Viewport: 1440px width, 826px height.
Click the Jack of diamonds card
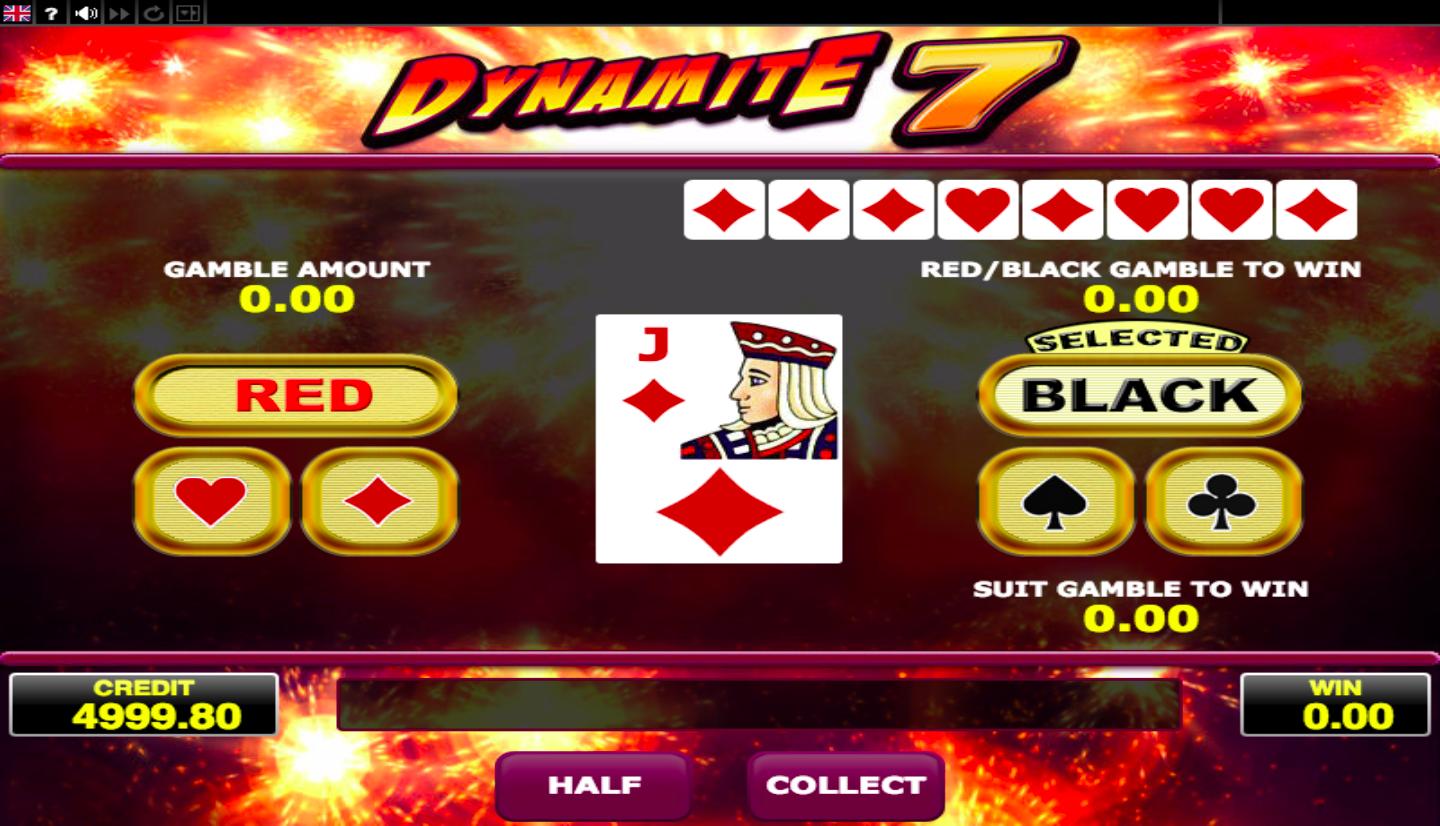click(x=719, y=439)
